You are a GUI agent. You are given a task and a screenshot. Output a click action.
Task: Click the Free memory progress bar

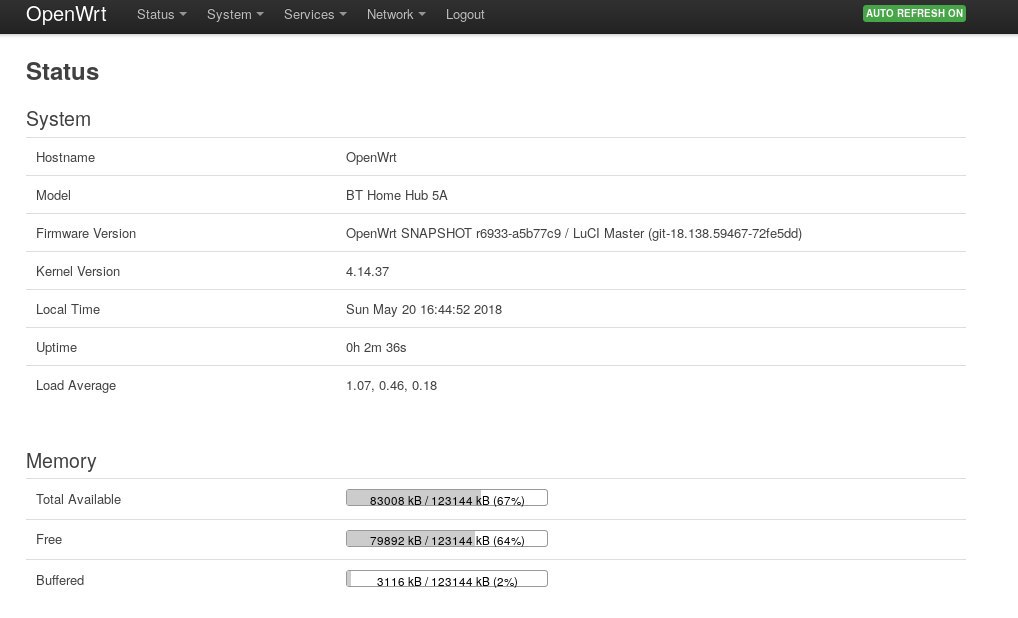coord(447,539)
